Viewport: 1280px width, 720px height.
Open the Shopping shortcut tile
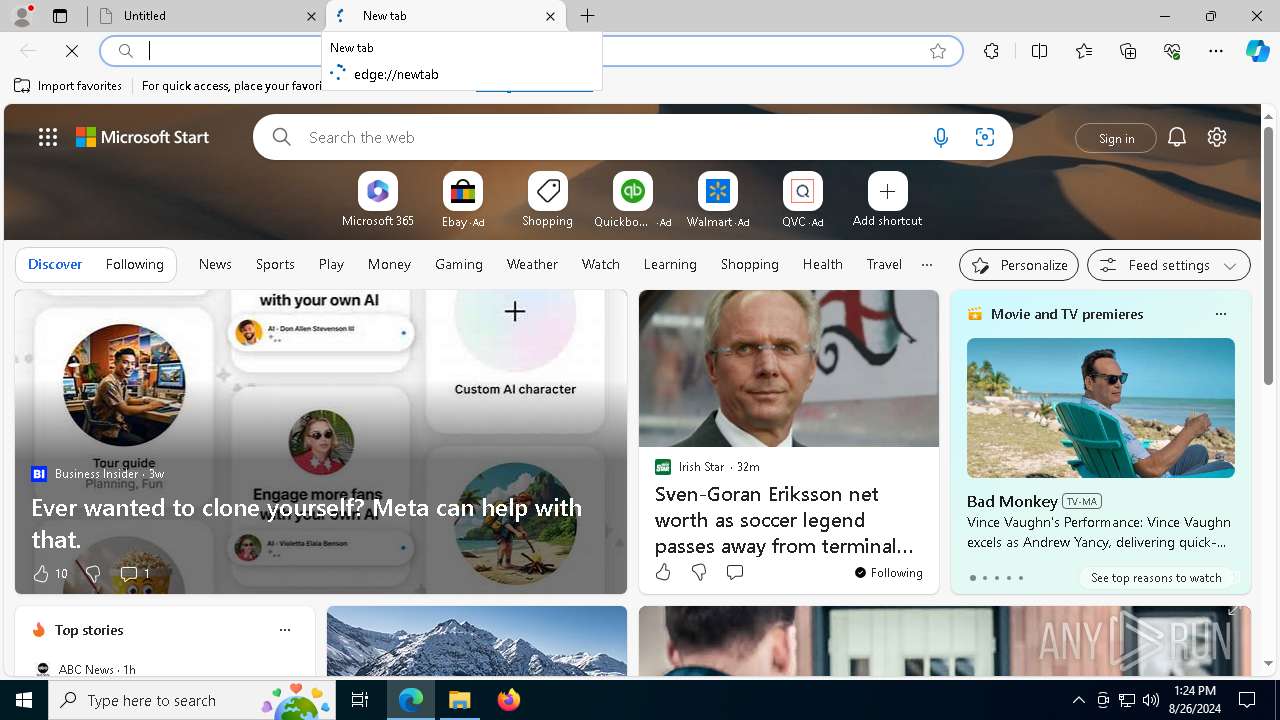[548, 200]
